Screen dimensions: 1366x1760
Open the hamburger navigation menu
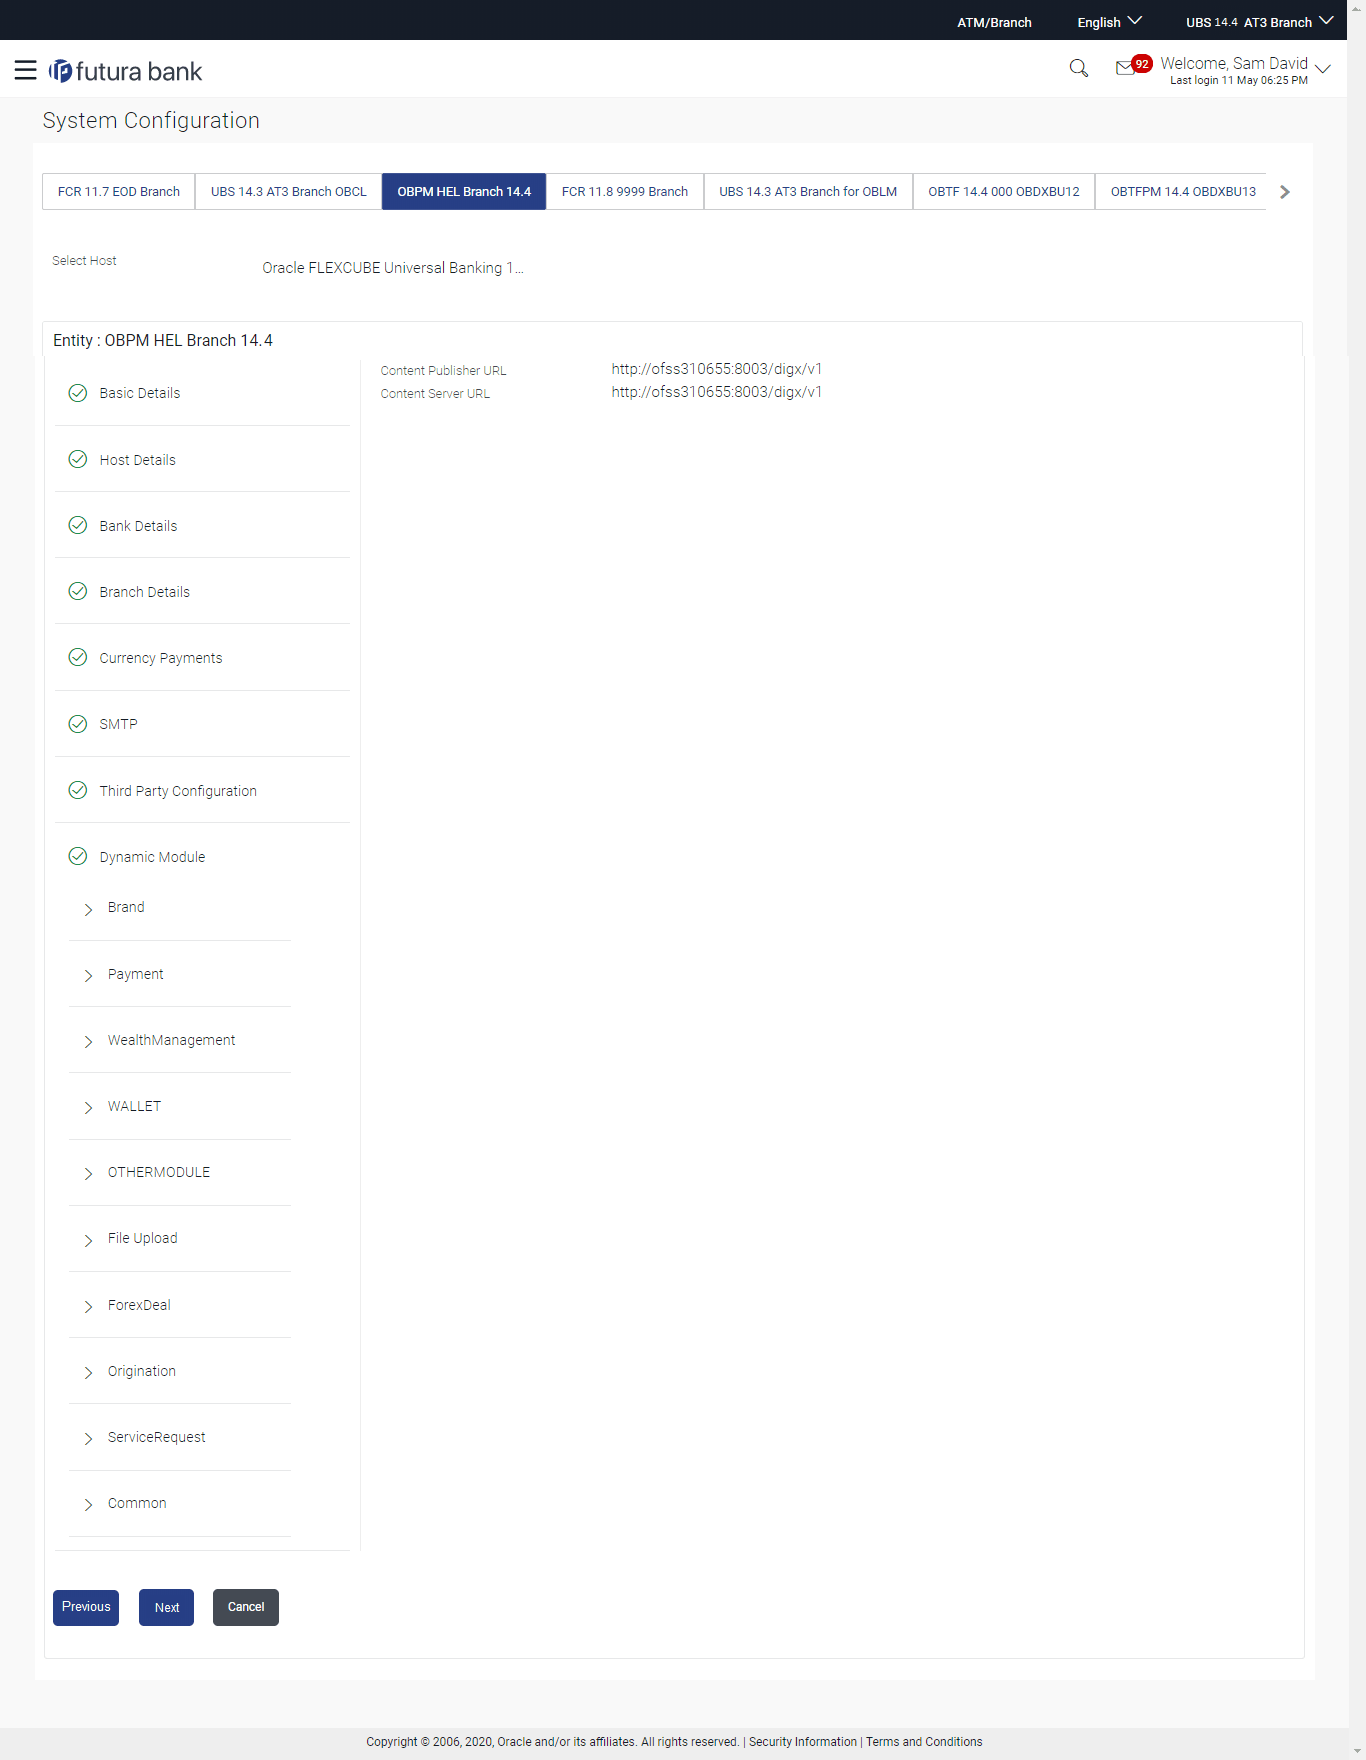[26, 70]
